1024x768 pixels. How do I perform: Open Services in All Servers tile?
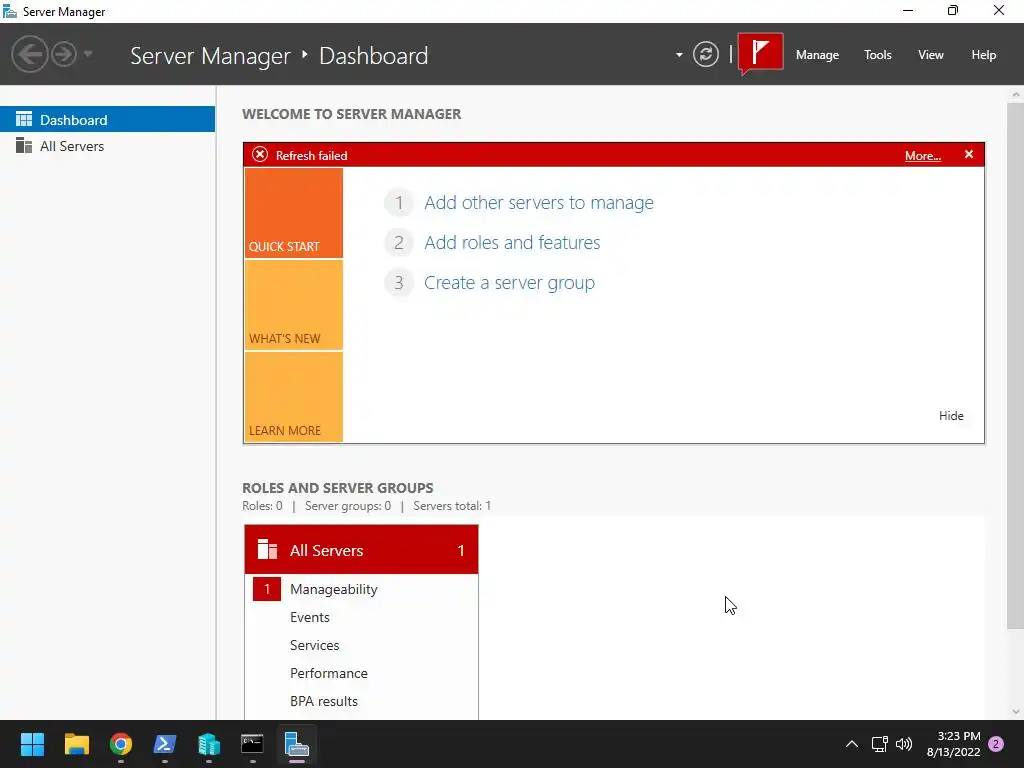[x=314, y=645]
